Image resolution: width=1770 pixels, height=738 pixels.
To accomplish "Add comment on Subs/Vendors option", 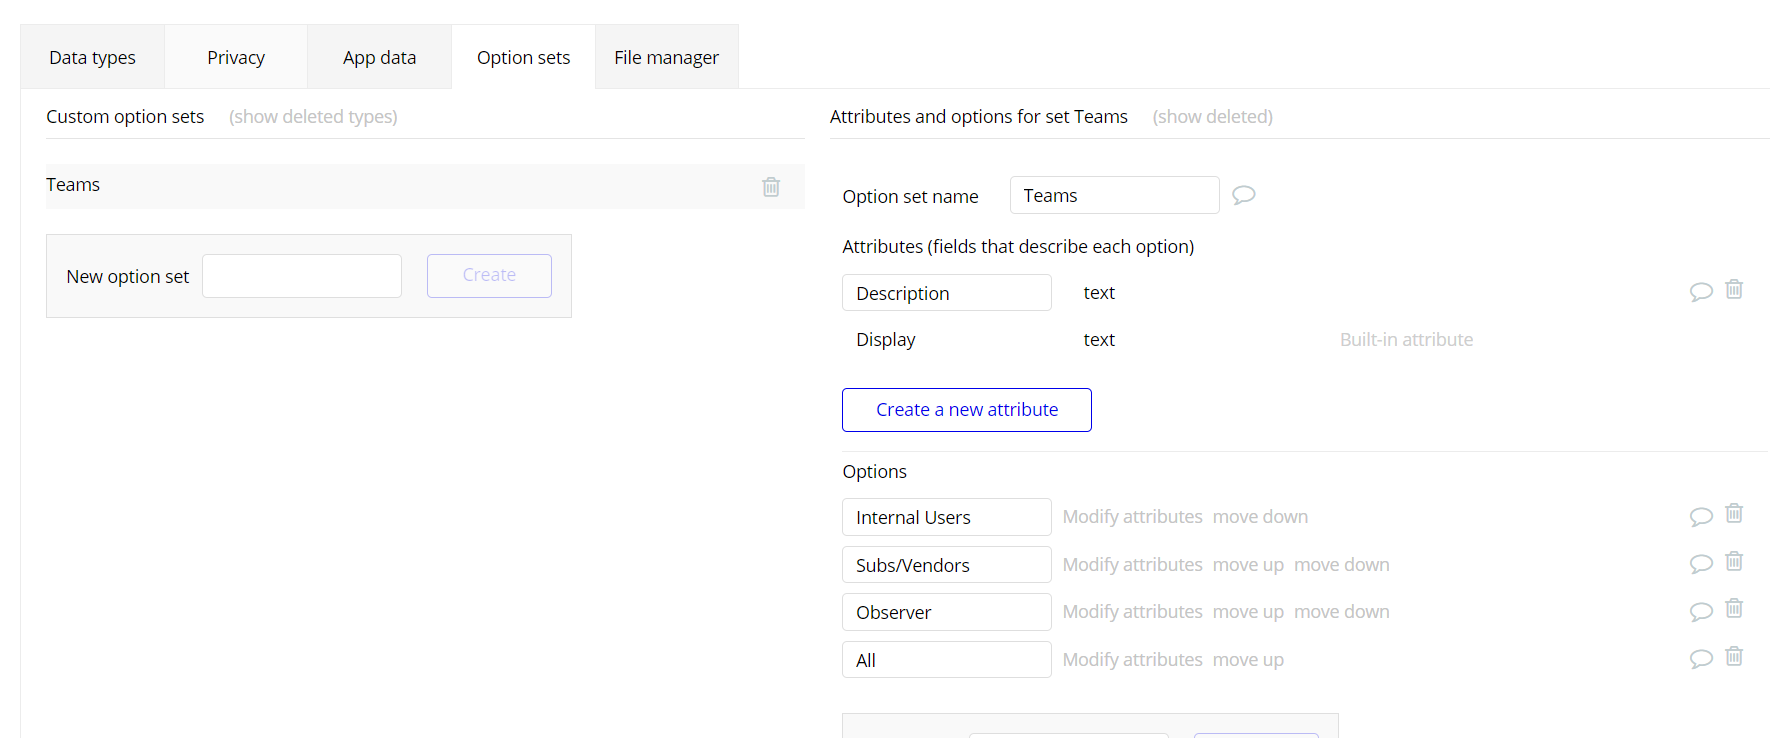I will pyautogui.click(x=1701, y=564).
